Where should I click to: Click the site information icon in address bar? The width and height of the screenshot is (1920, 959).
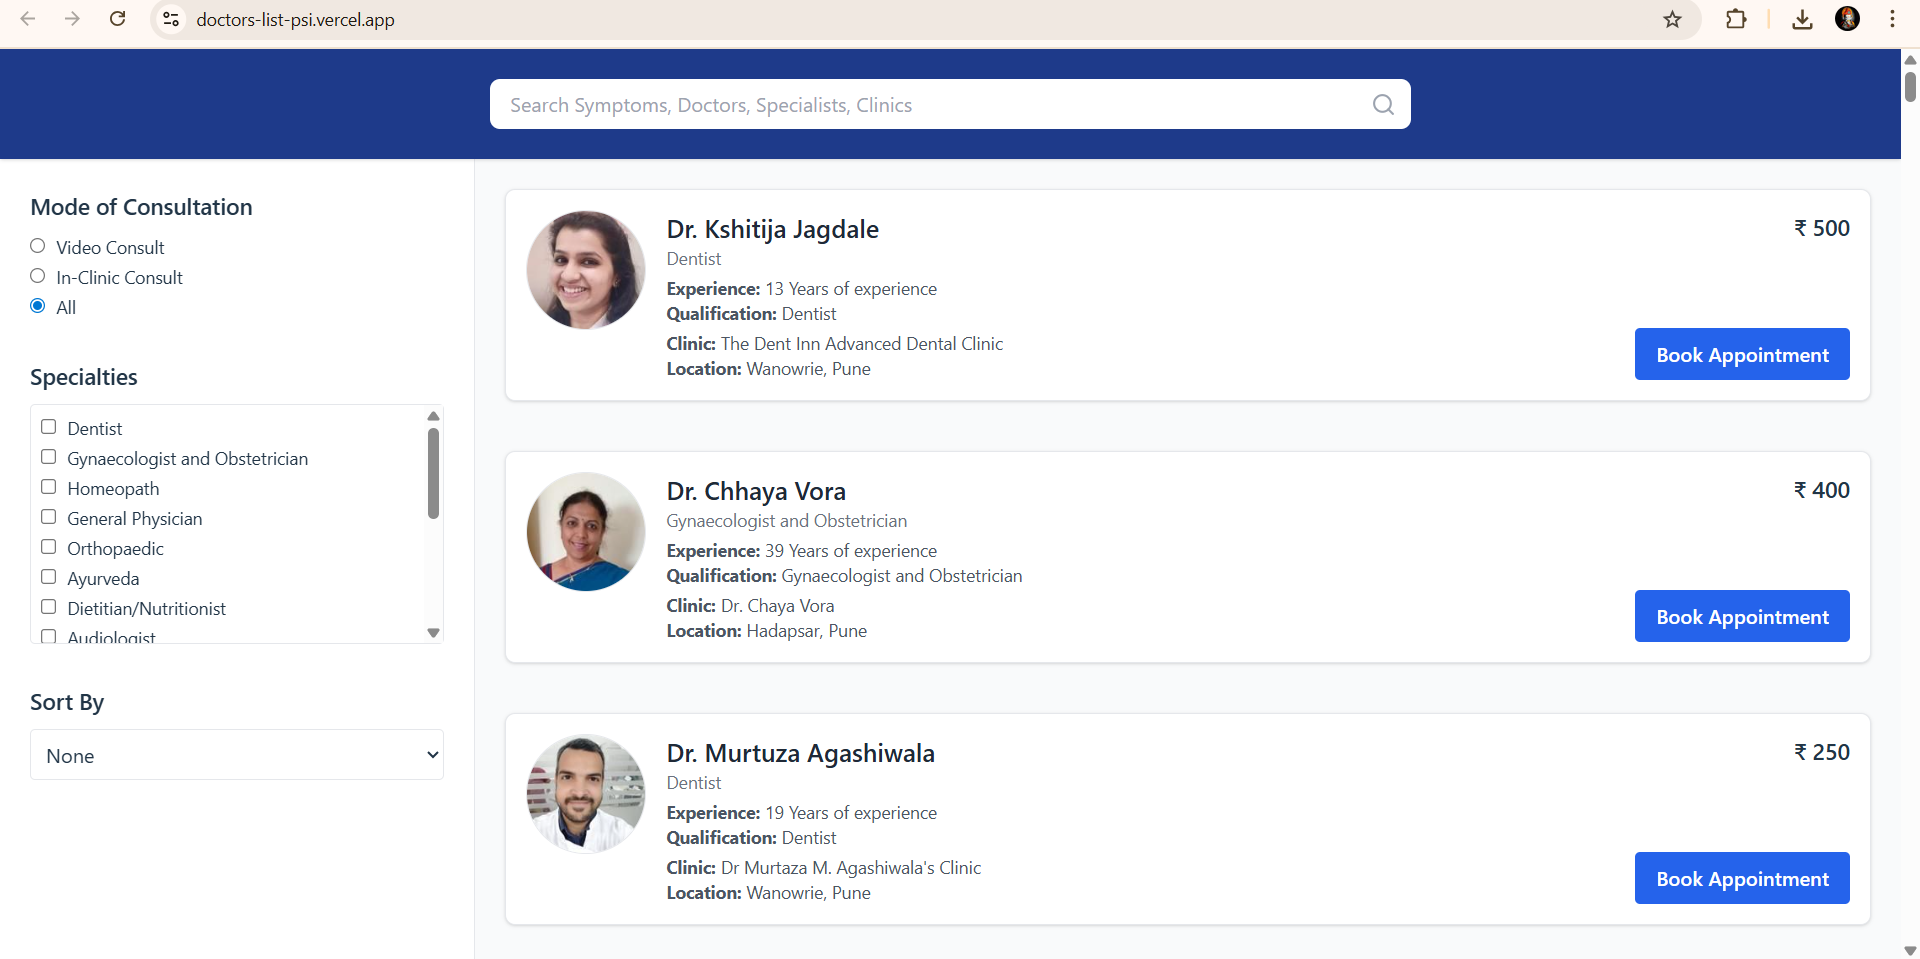point(171,19)
